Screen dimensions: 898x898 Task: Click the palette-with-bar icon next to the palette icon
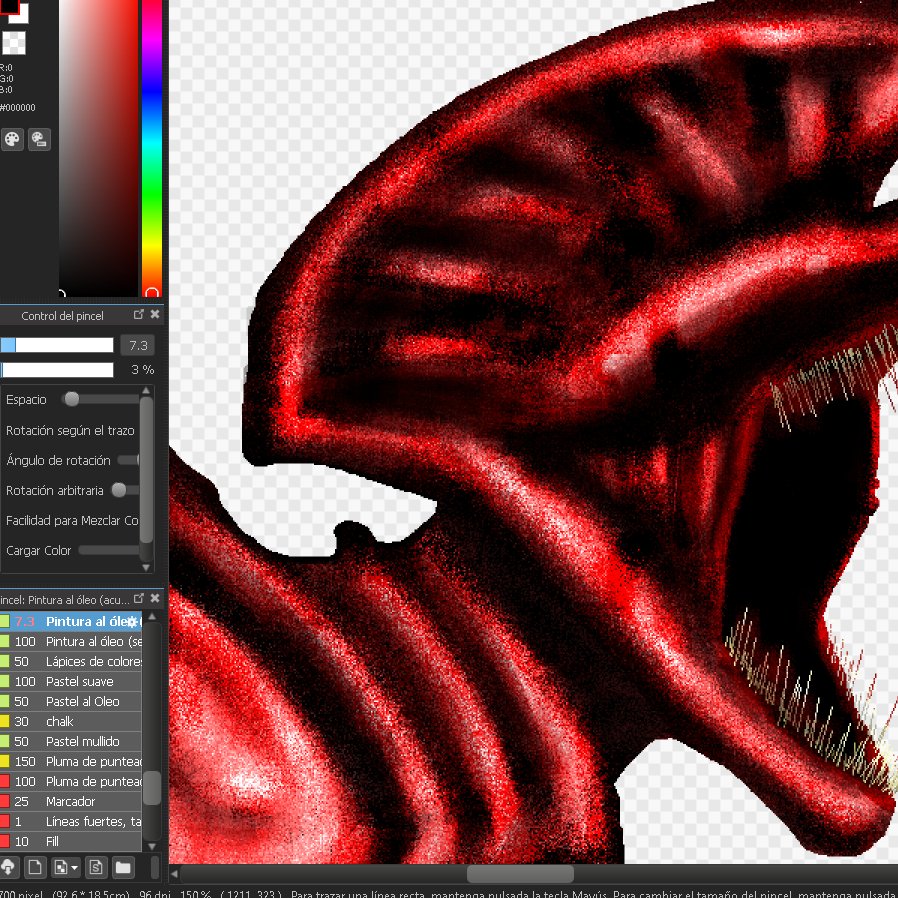coord(40,139)
